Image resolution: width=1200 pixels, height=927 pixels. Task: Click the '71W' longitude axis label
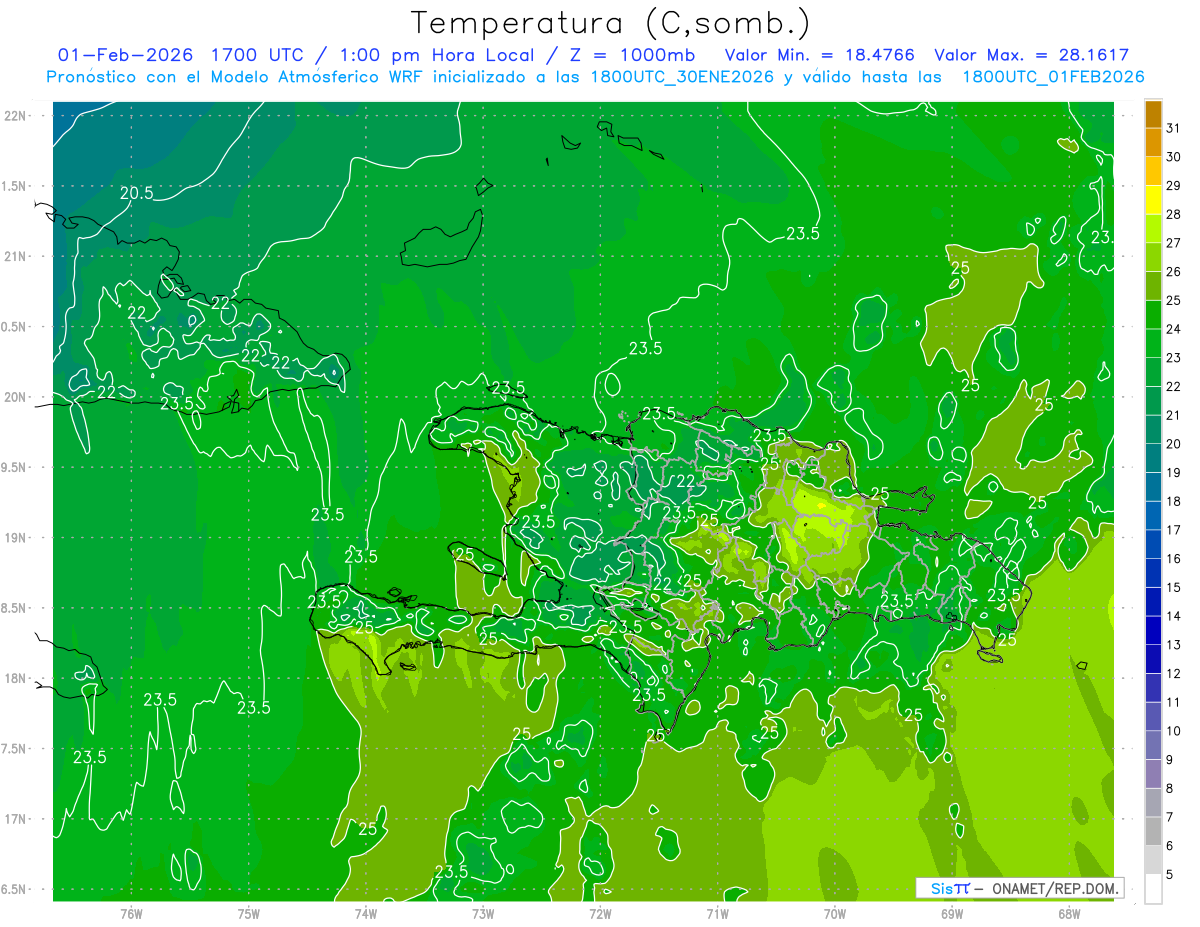pos(717,913)
